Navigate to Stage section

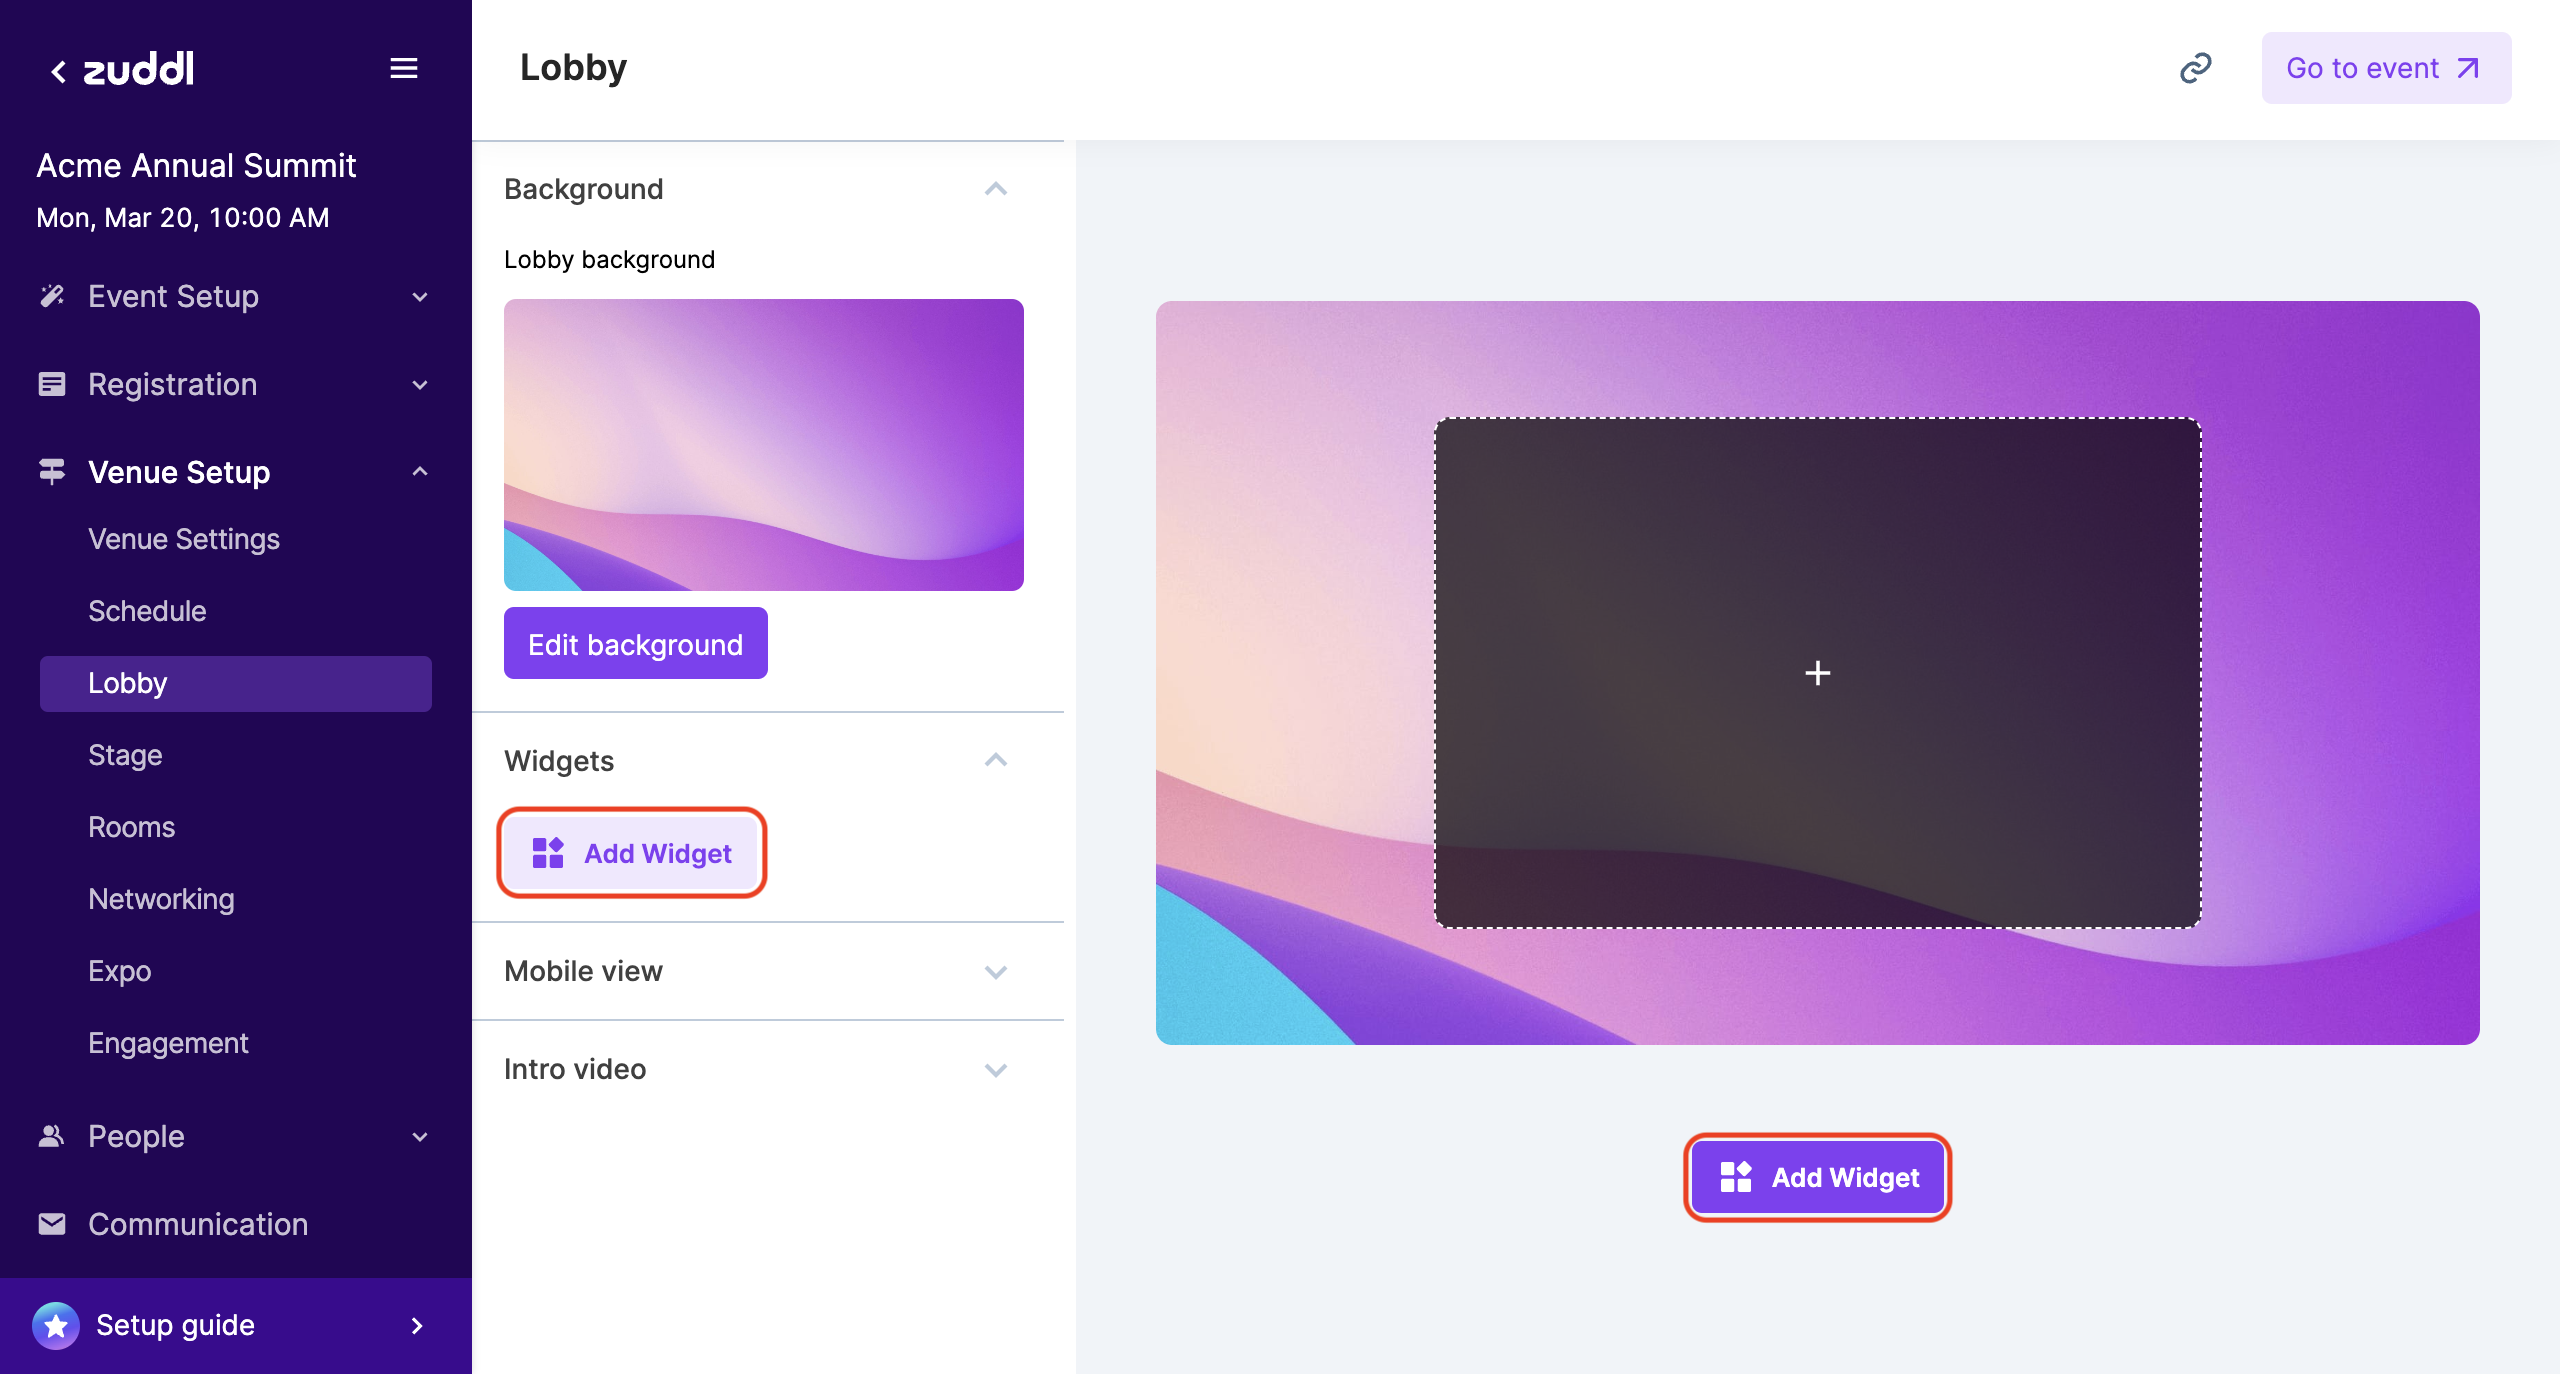(124, 755)
